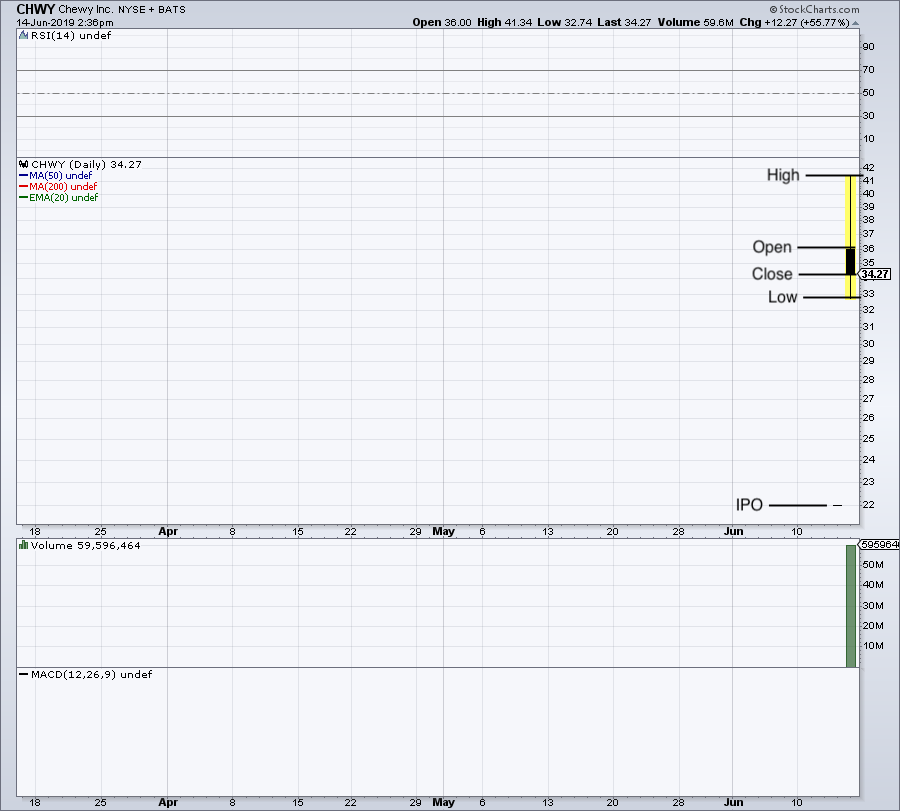Click the CHWY (Daily) 34.27 legend text
Screen dimensions: 900x811
click(x=86, y=164)
